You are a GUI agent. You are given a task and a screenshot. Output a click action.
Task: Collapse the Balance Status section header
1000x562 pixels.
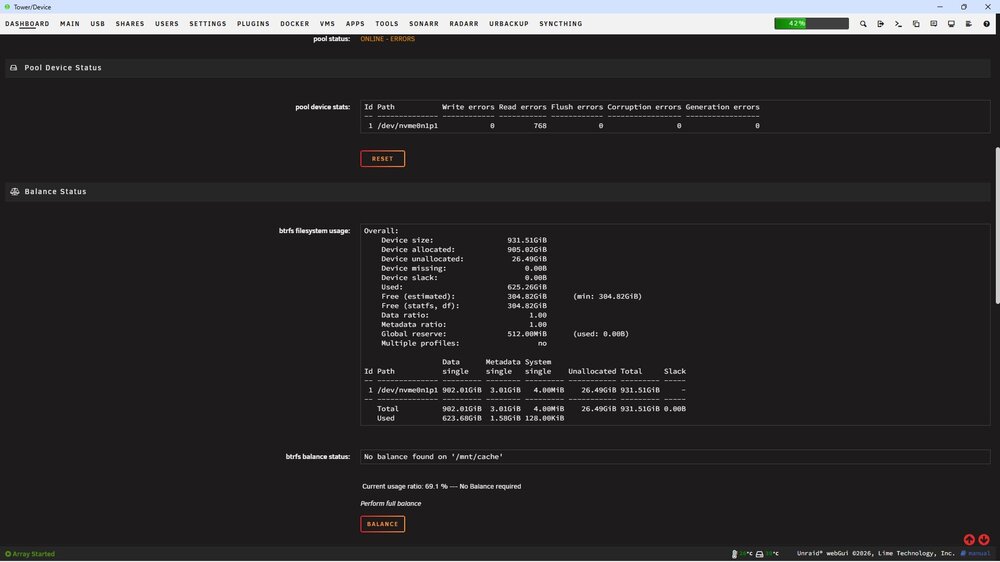tap(55, 191)
